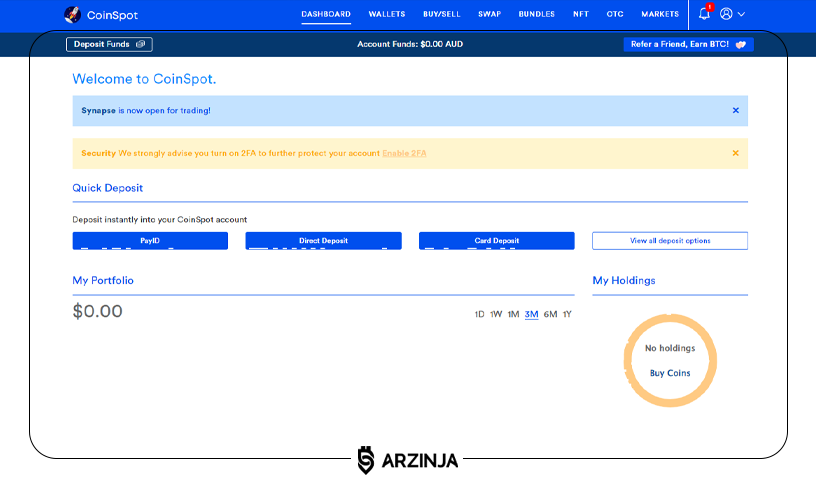Choose the PayID deposit button
The width and height of the screenshot is (816, 487).
point(150,240)
